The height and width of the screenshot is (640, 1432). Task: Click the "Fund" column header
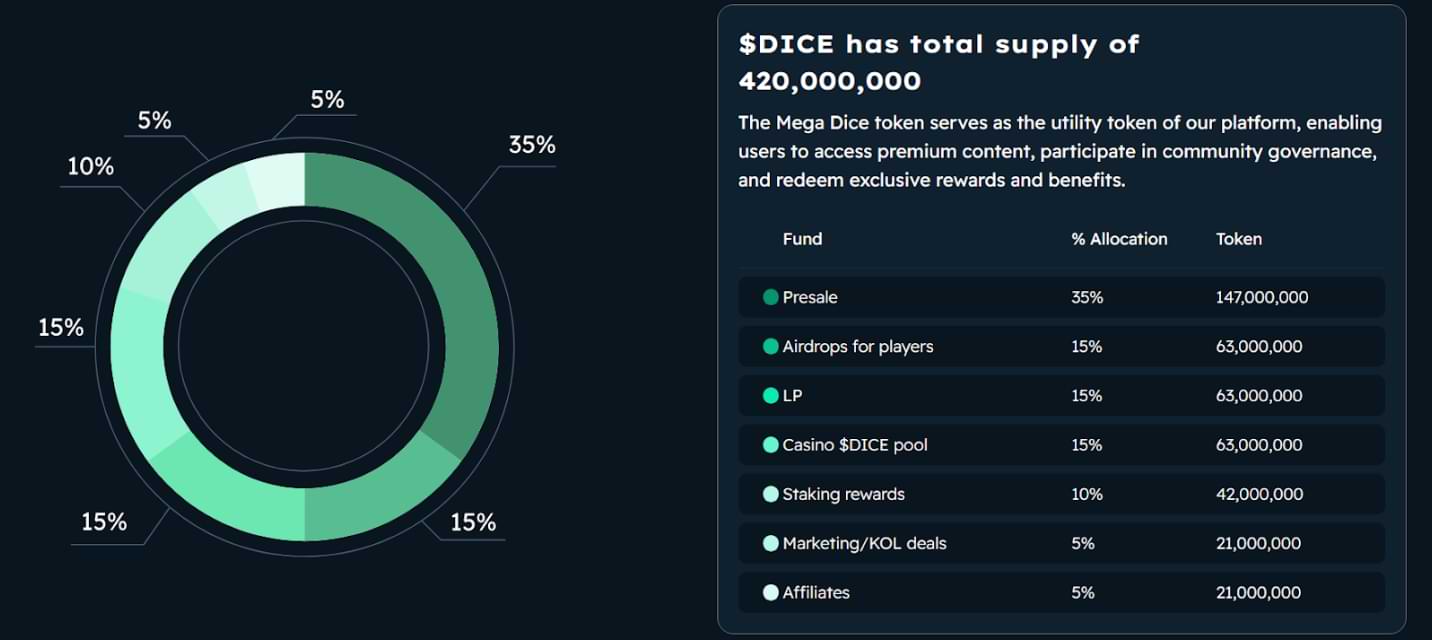802,239
